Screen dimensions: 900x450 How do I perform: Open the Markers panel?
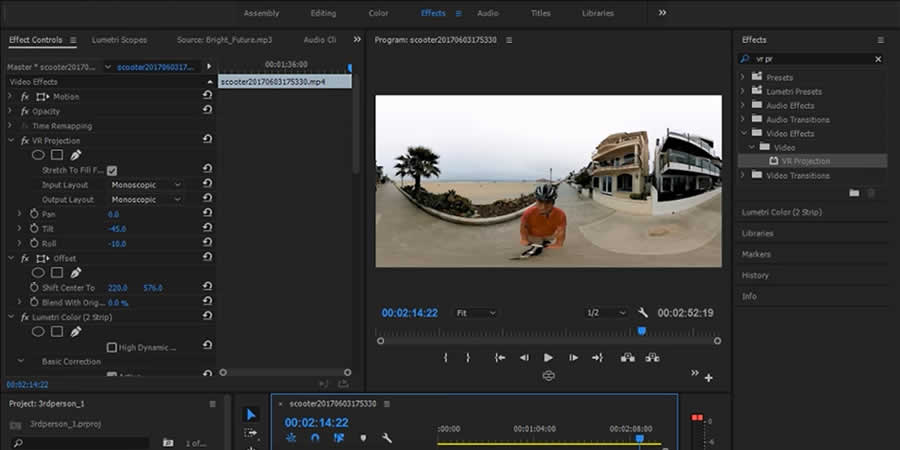(756, 254)
